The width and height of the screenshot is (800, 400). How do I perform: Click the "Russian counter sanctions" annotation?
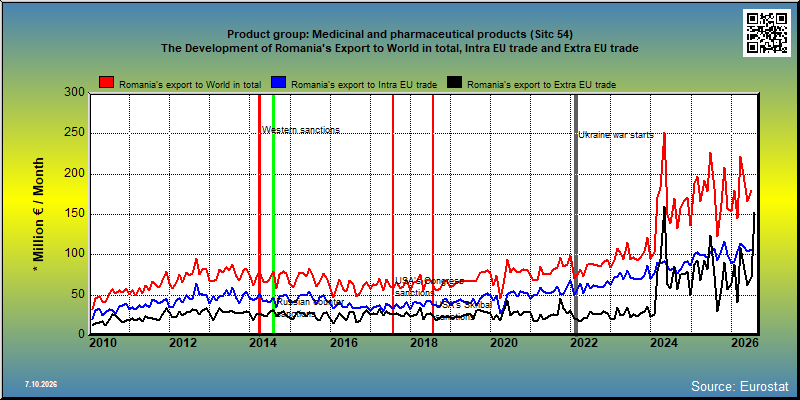pos(309,308)
